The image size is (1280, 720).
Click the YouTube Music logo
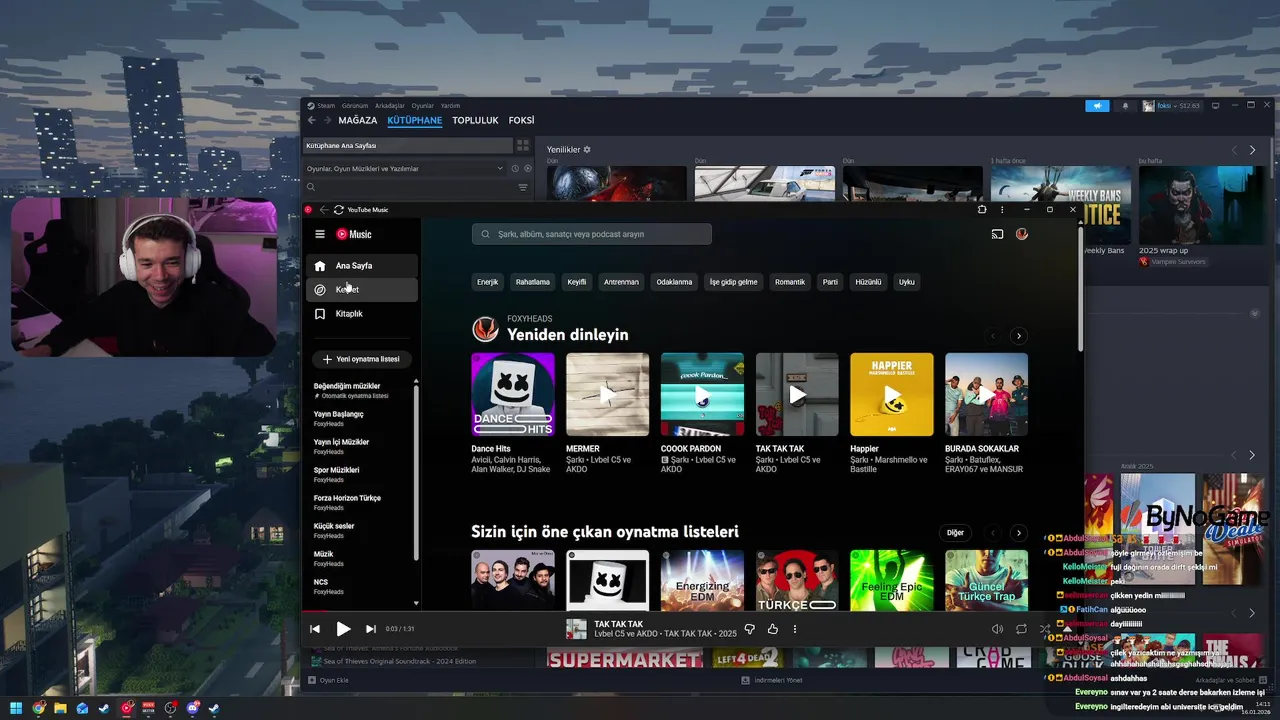pos(354,234)
